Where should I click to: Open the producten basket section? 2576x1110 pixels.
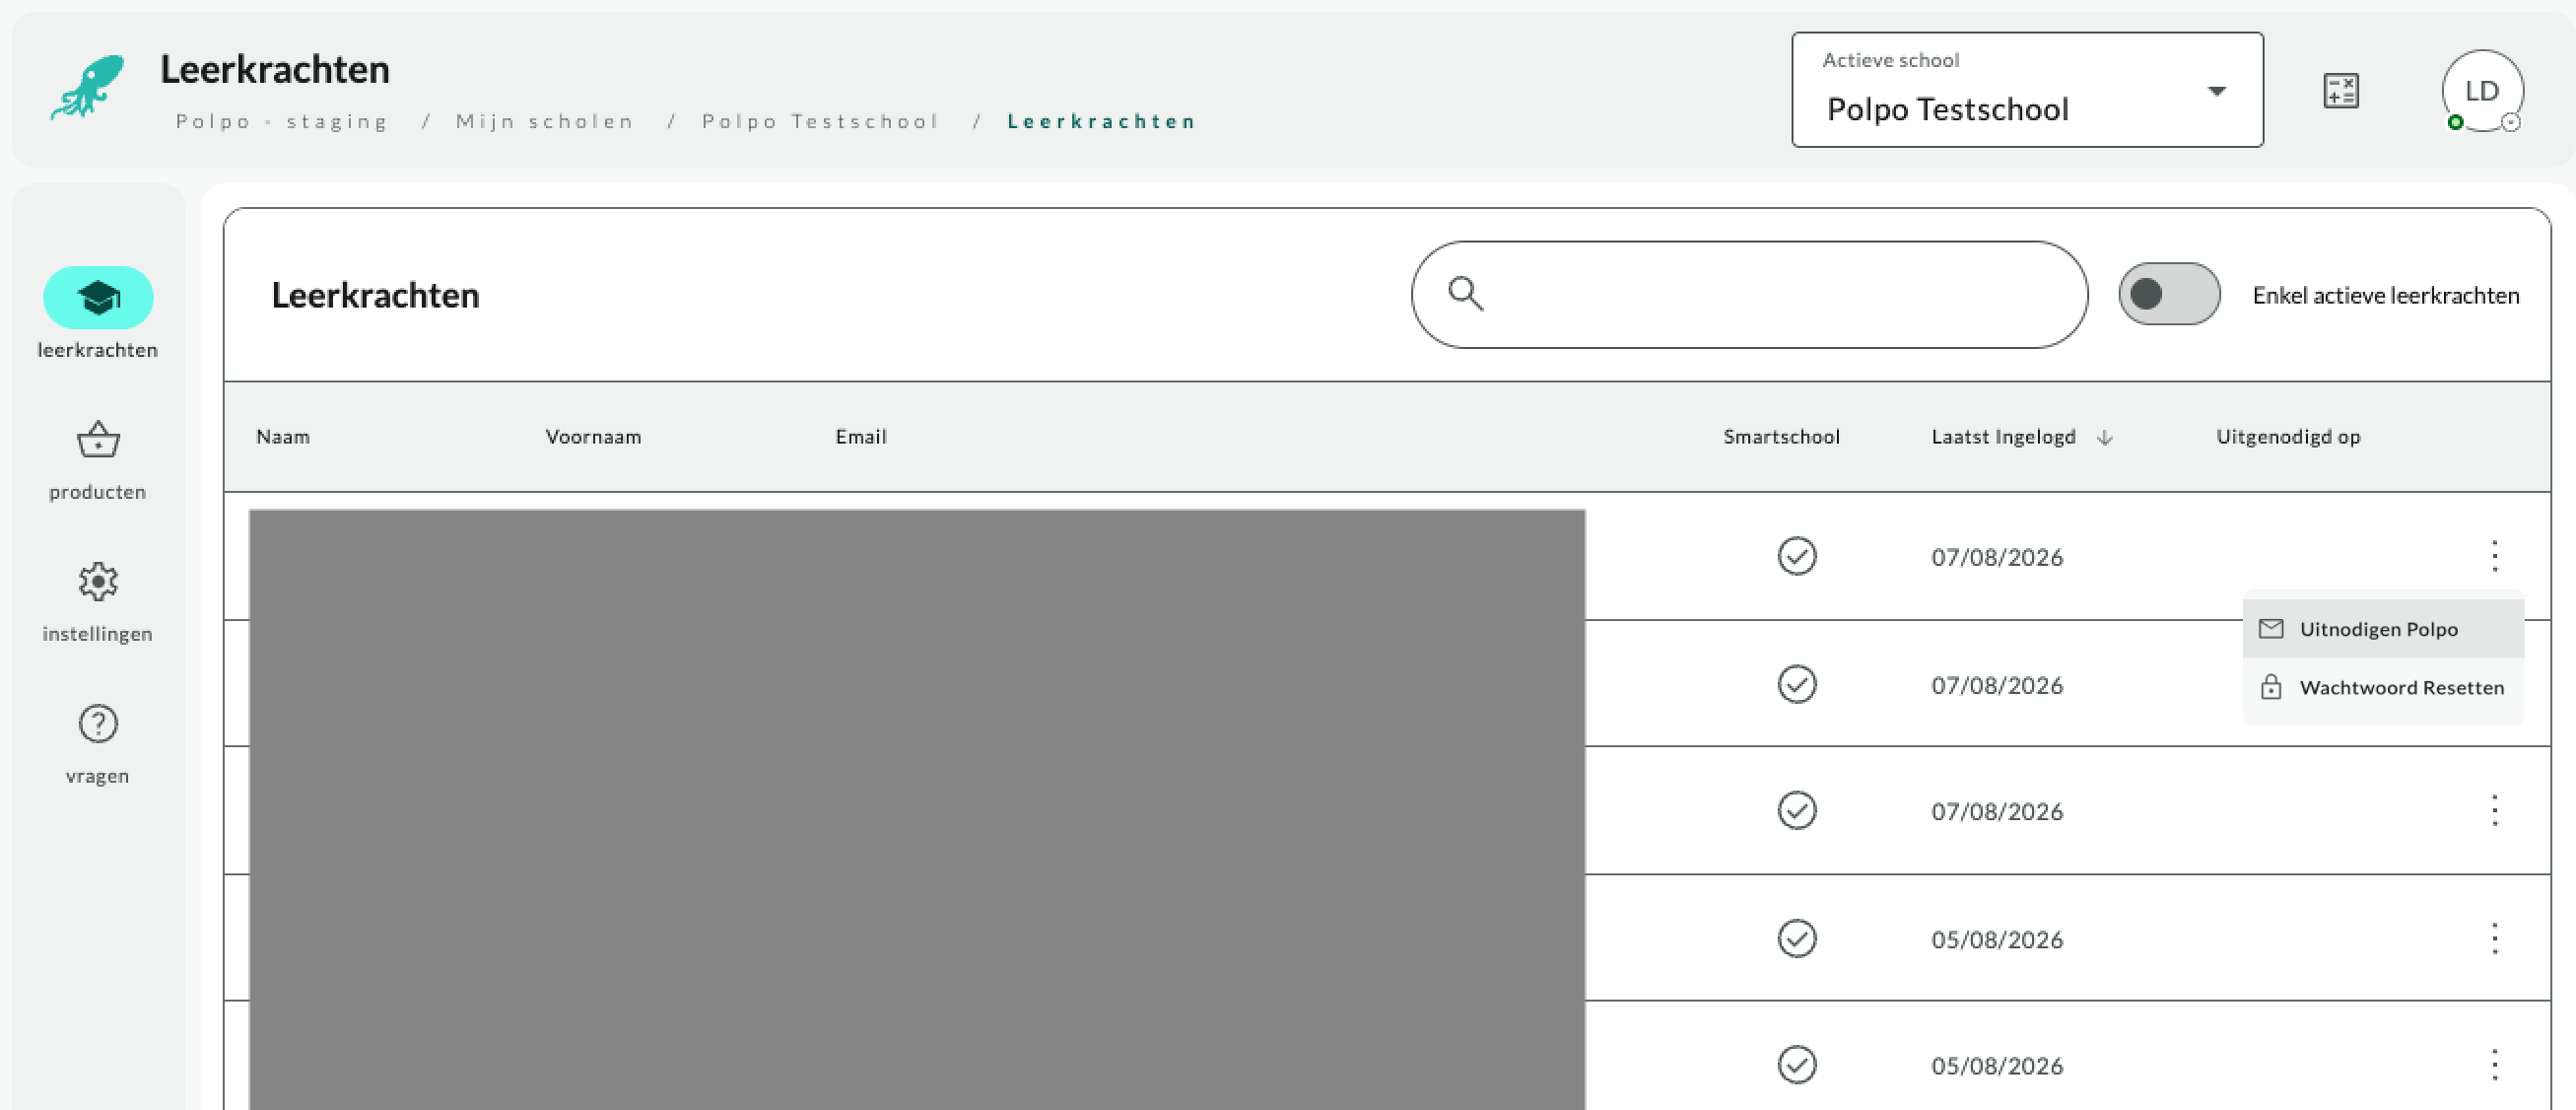(x=98, y=460)
